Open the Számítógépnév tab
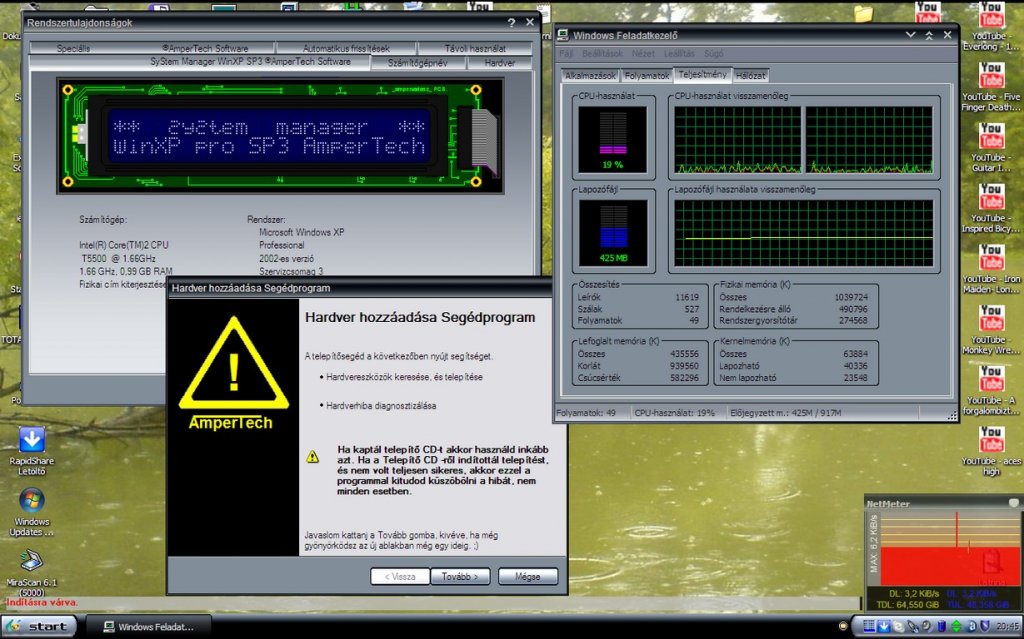This screenshot has height=639, width=1024. [x=418, y=63]
